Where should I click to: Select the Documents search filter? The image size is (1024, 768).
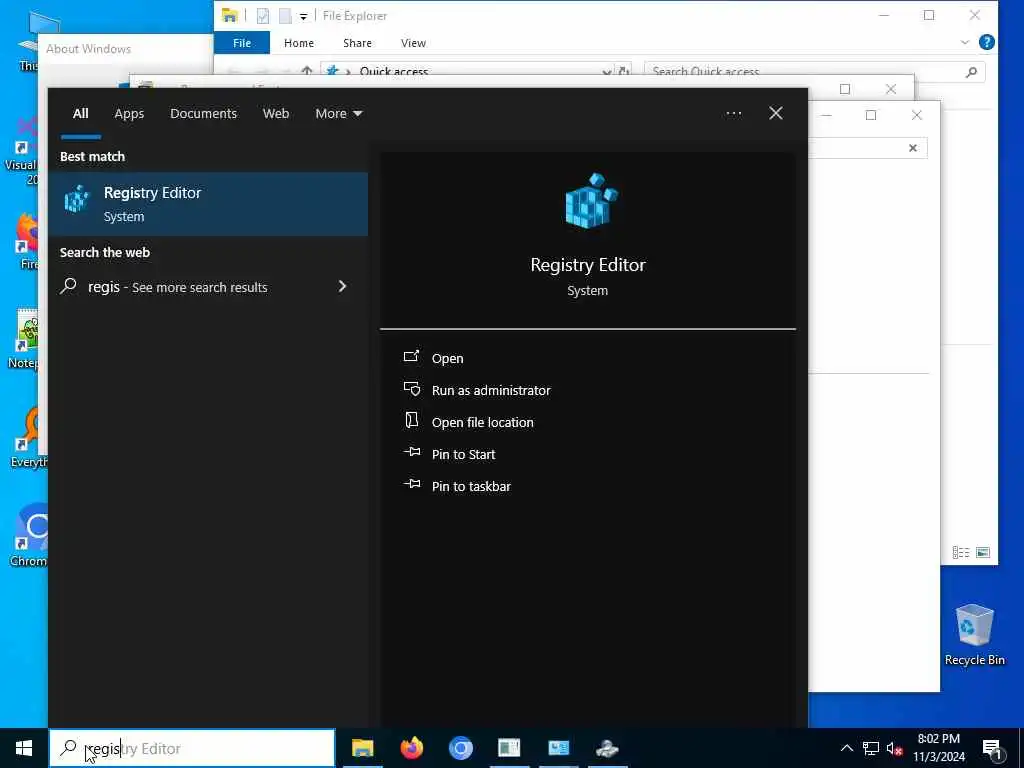click(203, 114)
